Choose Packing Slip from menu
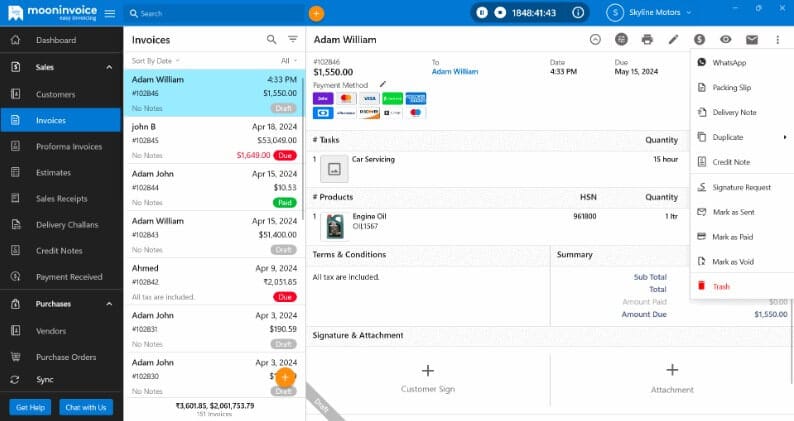This screenshot has width=794, height=421. [x=742, y=88]
